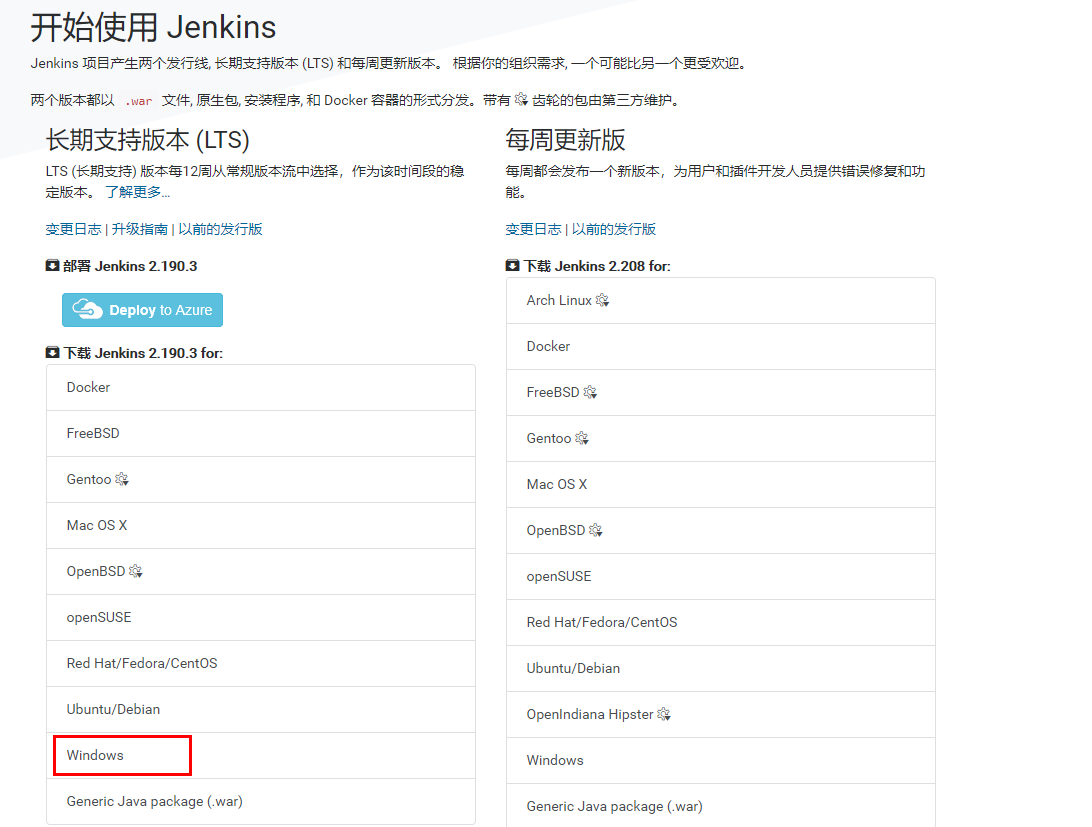Select Arch Linux in the weekly list

click(x=721, y=300)
